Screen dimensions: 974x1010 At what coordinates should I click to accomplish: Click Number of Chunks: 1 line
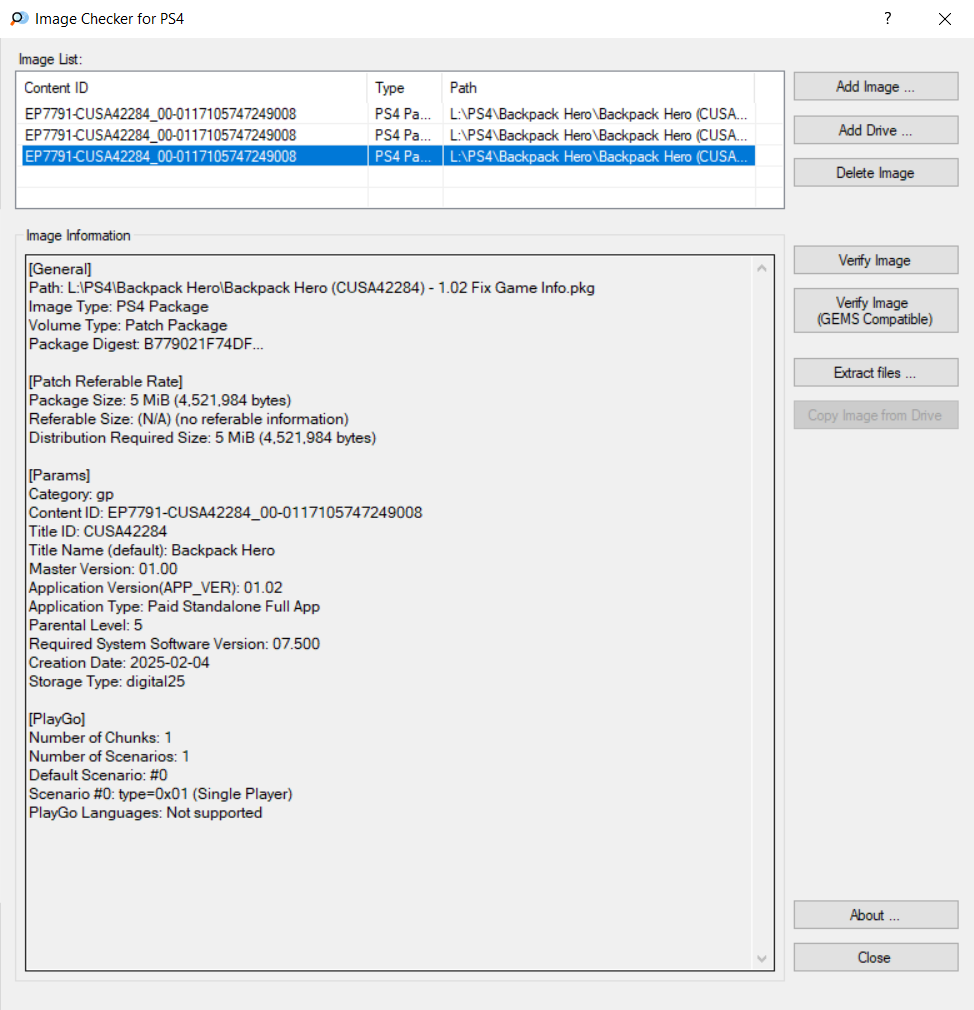tap(100, 738)
